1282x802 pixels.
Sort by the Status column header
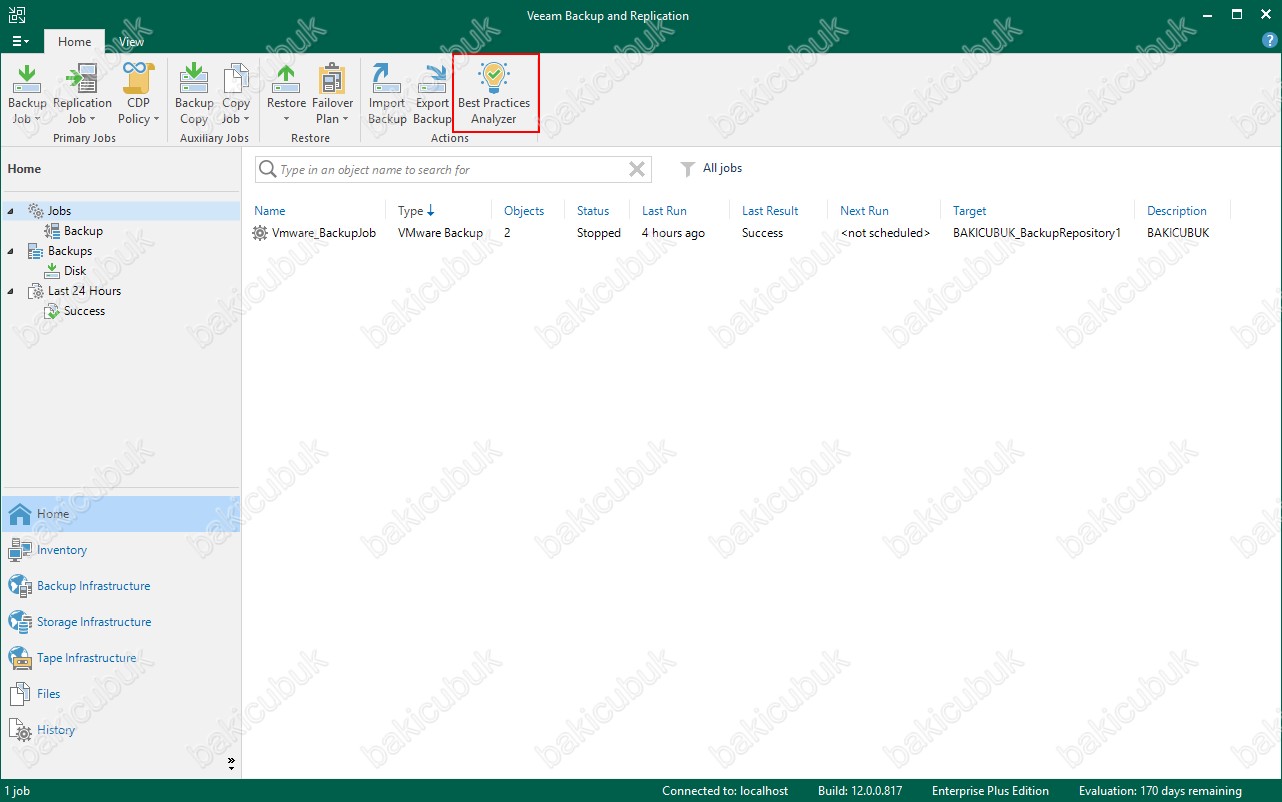tap(593, 211)
